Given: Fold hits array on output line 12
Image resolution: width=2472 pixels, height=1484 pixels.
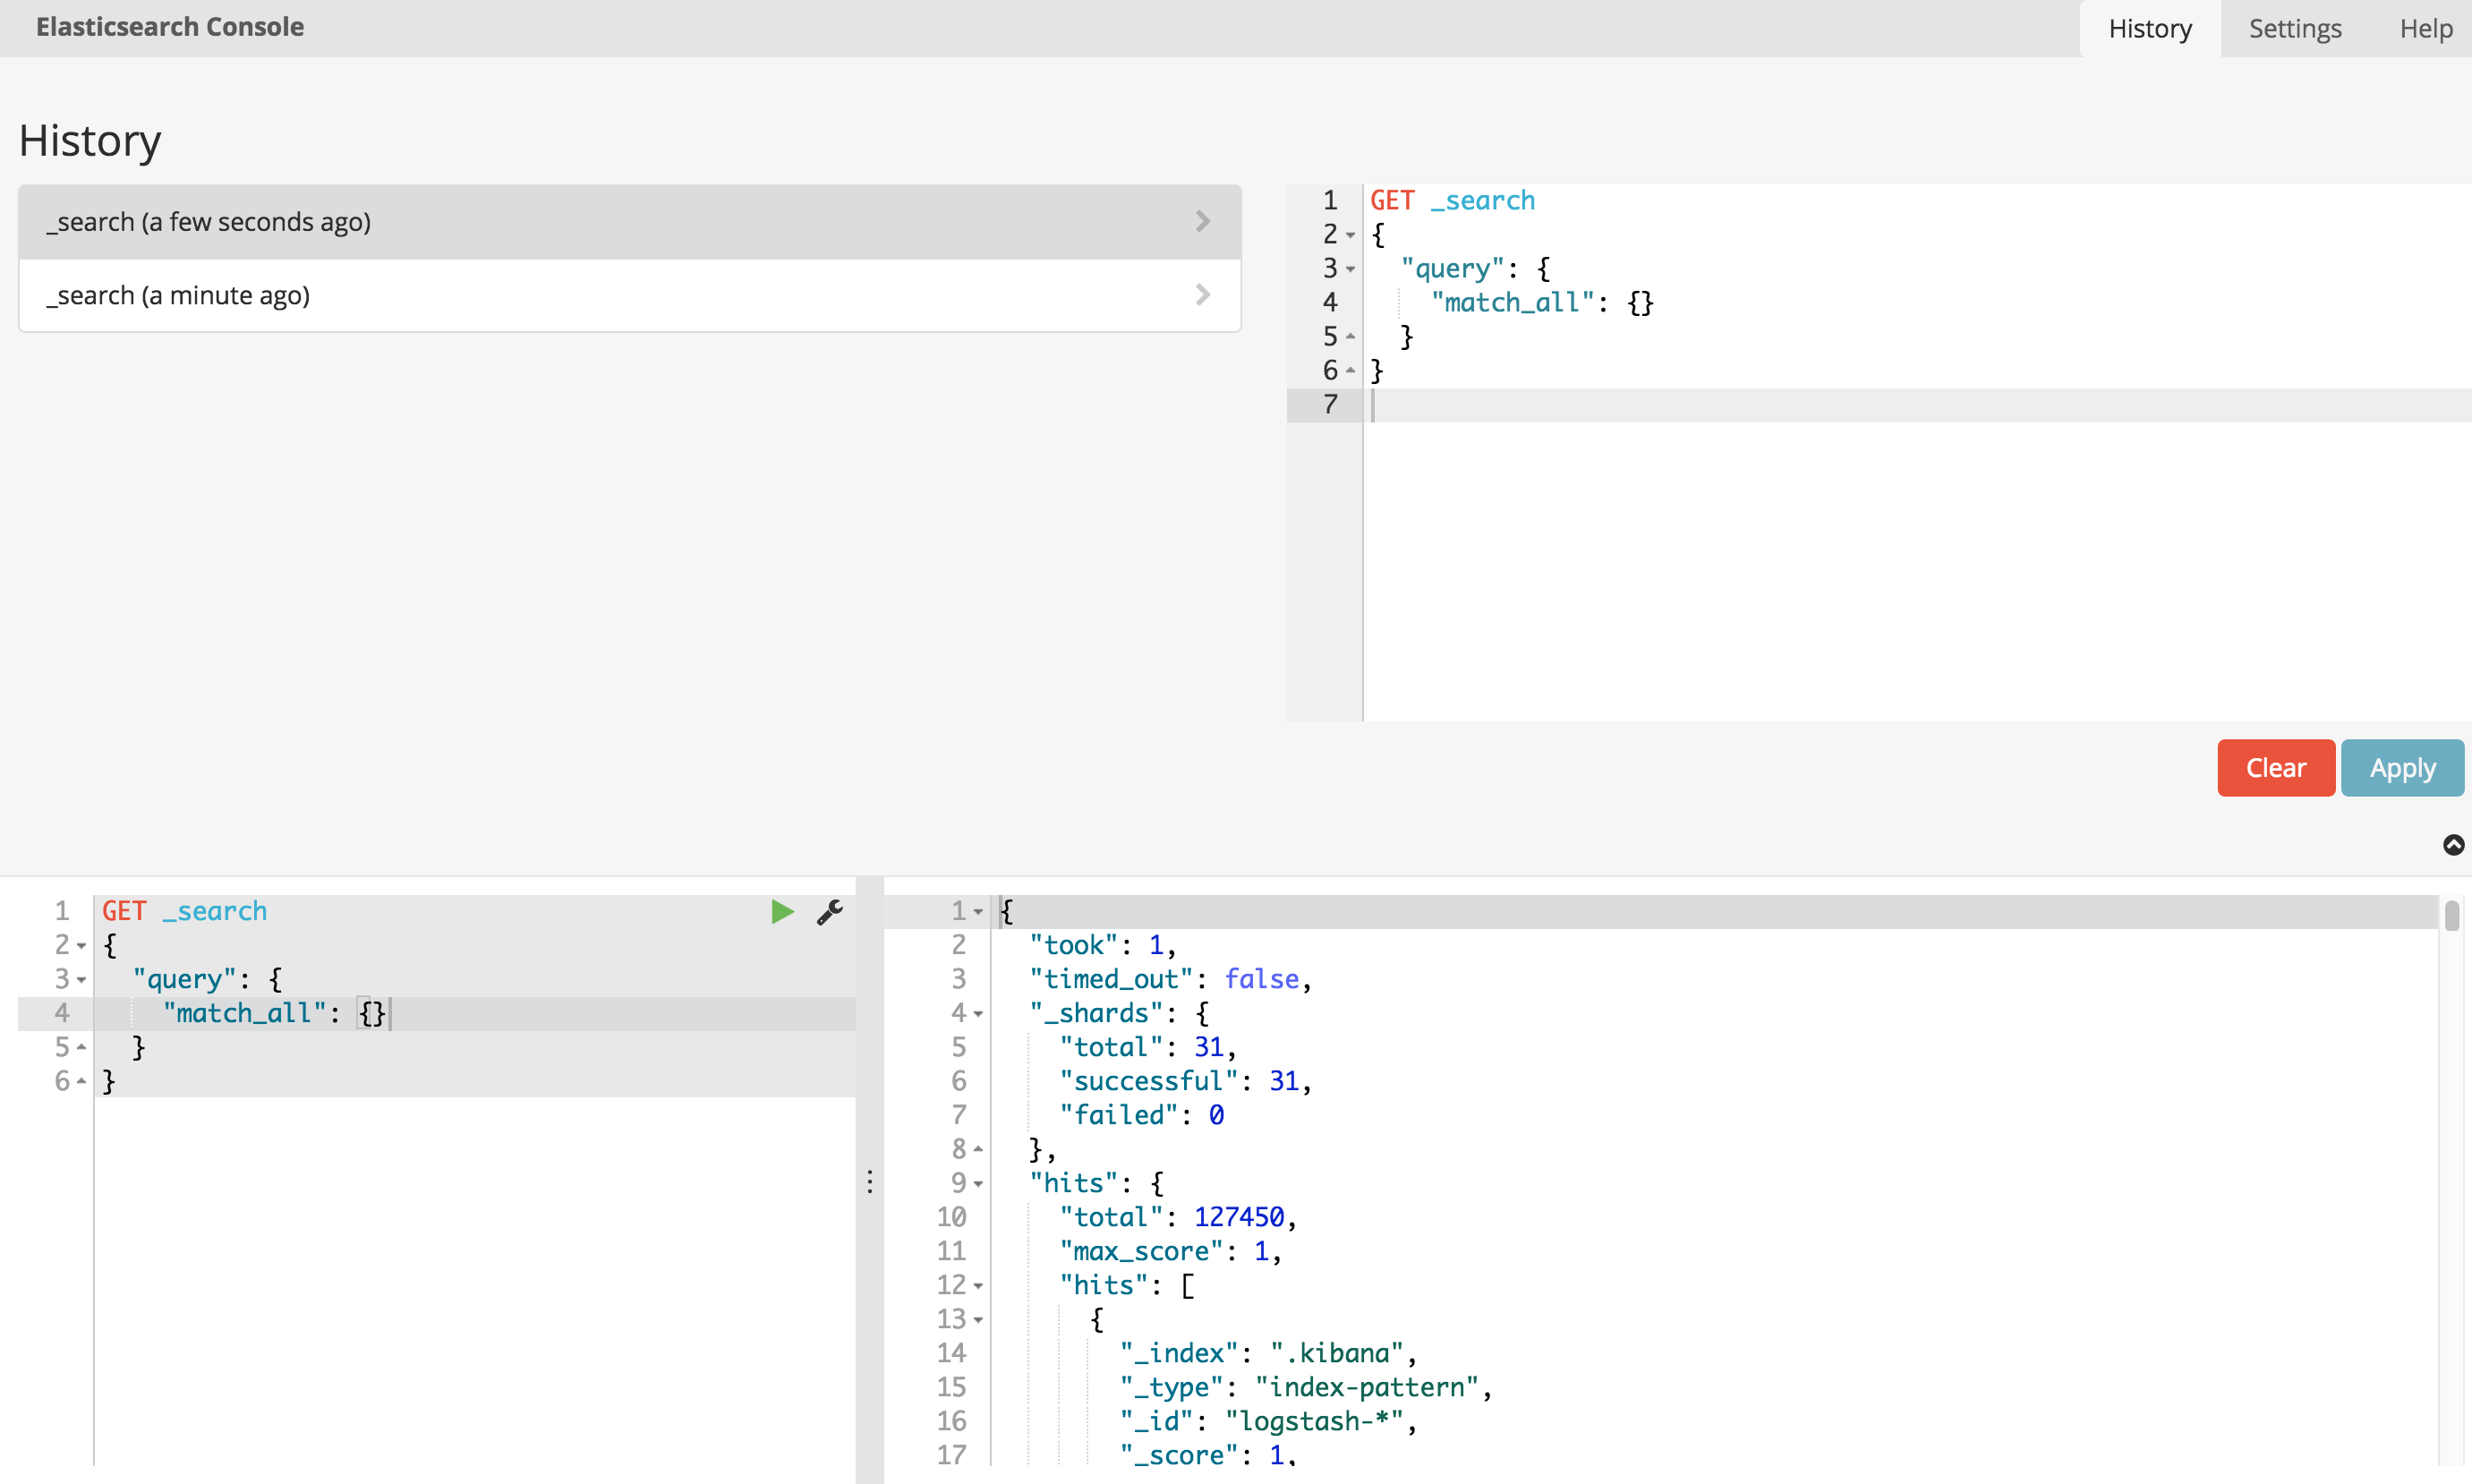Looking at the screenshot, I should pyautogui.click(x=978, y=1286).
